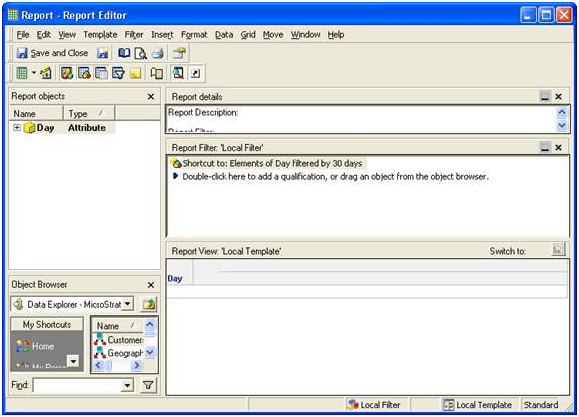
Task: Open the grid view dropdown arrow
Action: [34, 72]
